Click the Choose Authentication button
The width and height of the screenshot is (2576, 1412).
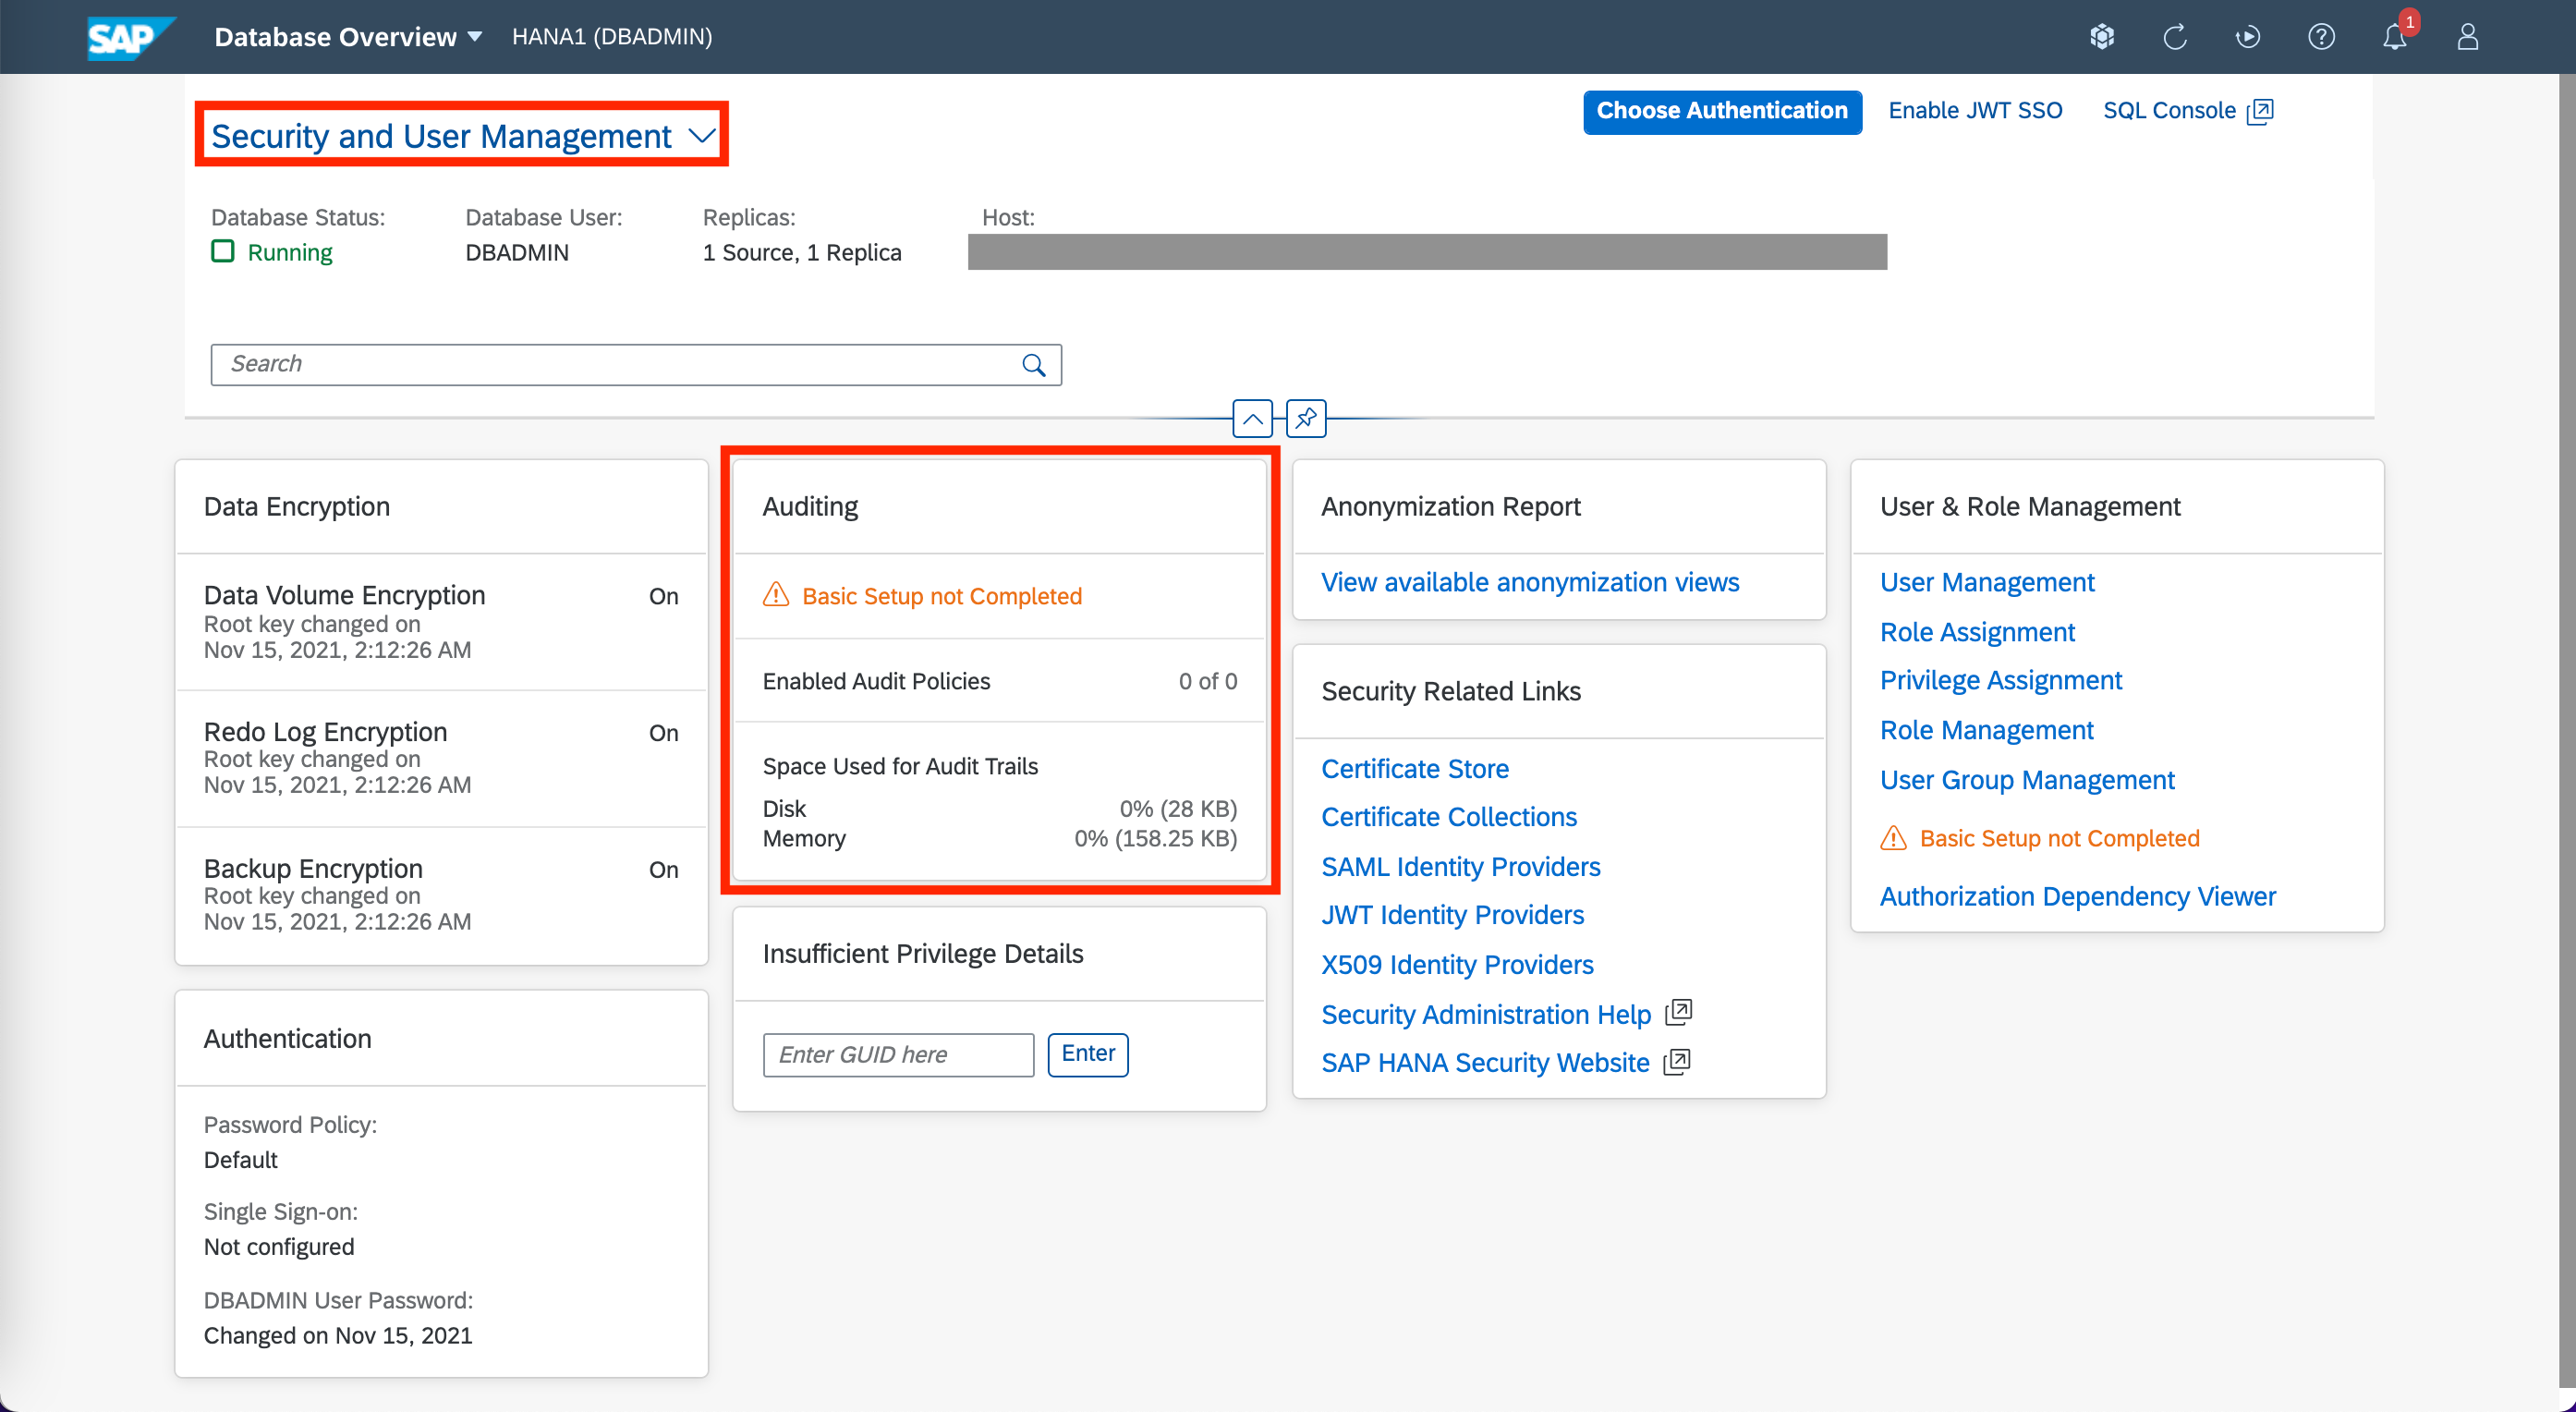pos(1721,111)
